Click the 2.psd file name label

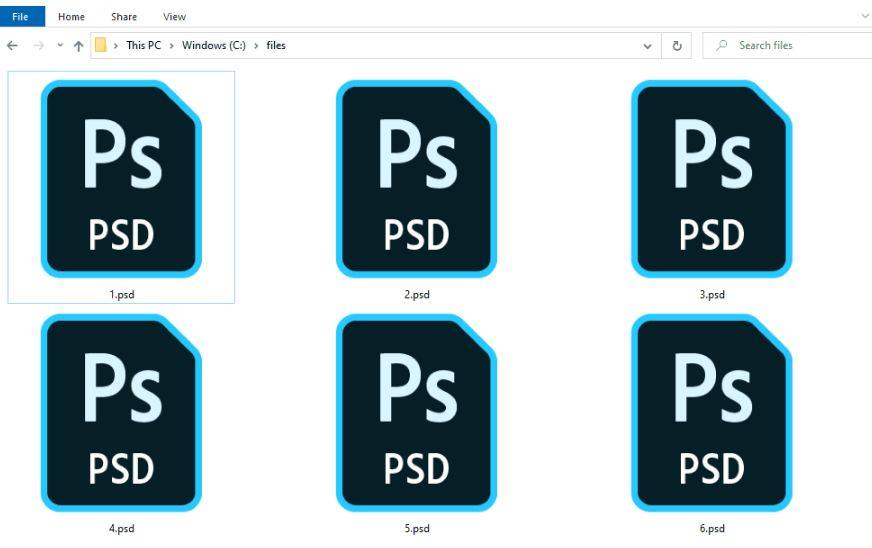pos(417,294)
